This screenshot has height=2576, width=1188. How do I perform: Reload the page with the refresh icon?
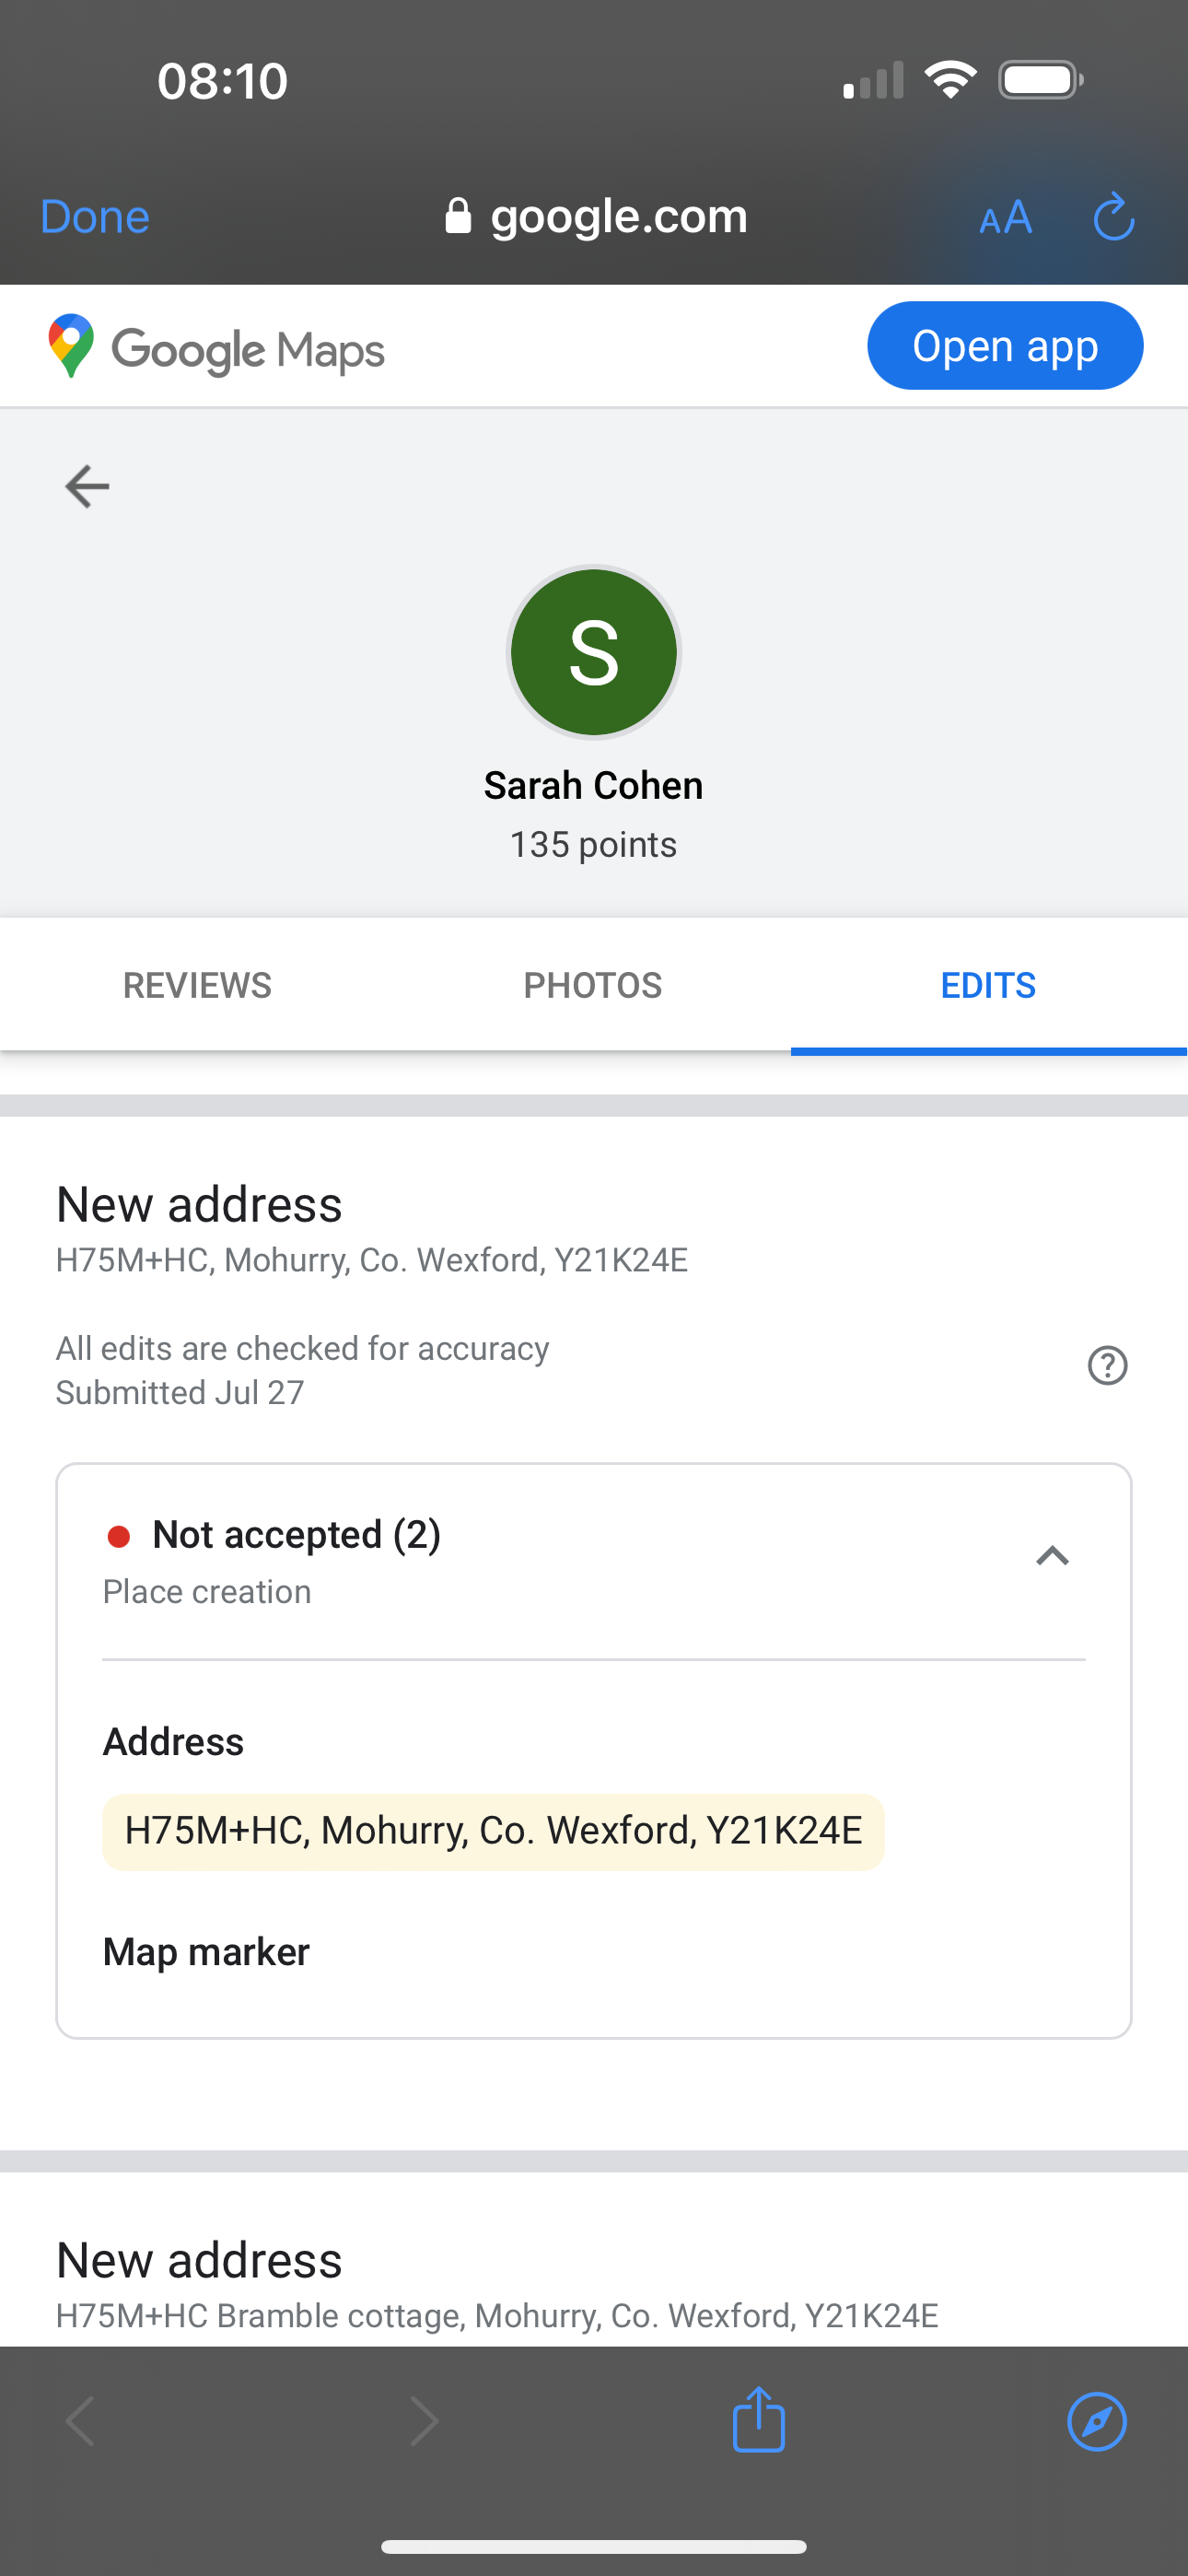coord(1113,217)
